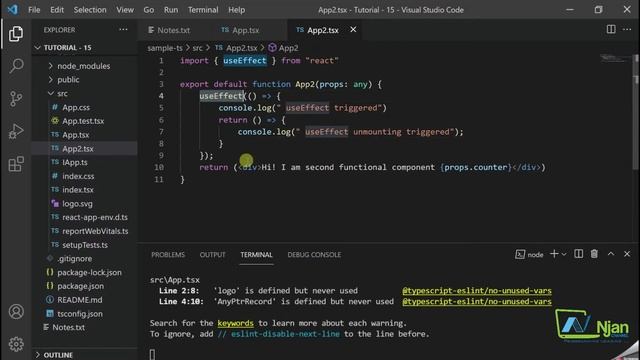Click sample-ts breadcrumb segment

tap(165, 48)
